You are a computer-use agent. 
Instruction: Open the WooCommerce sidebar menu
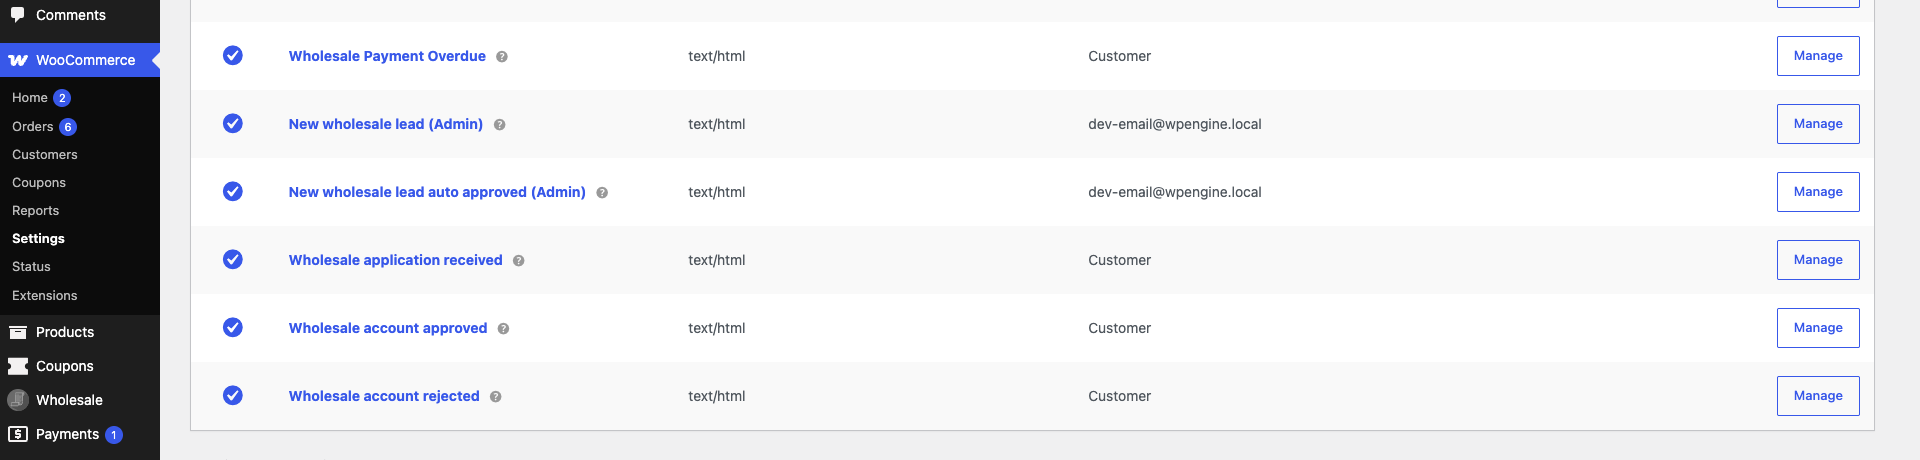point(80,60)
